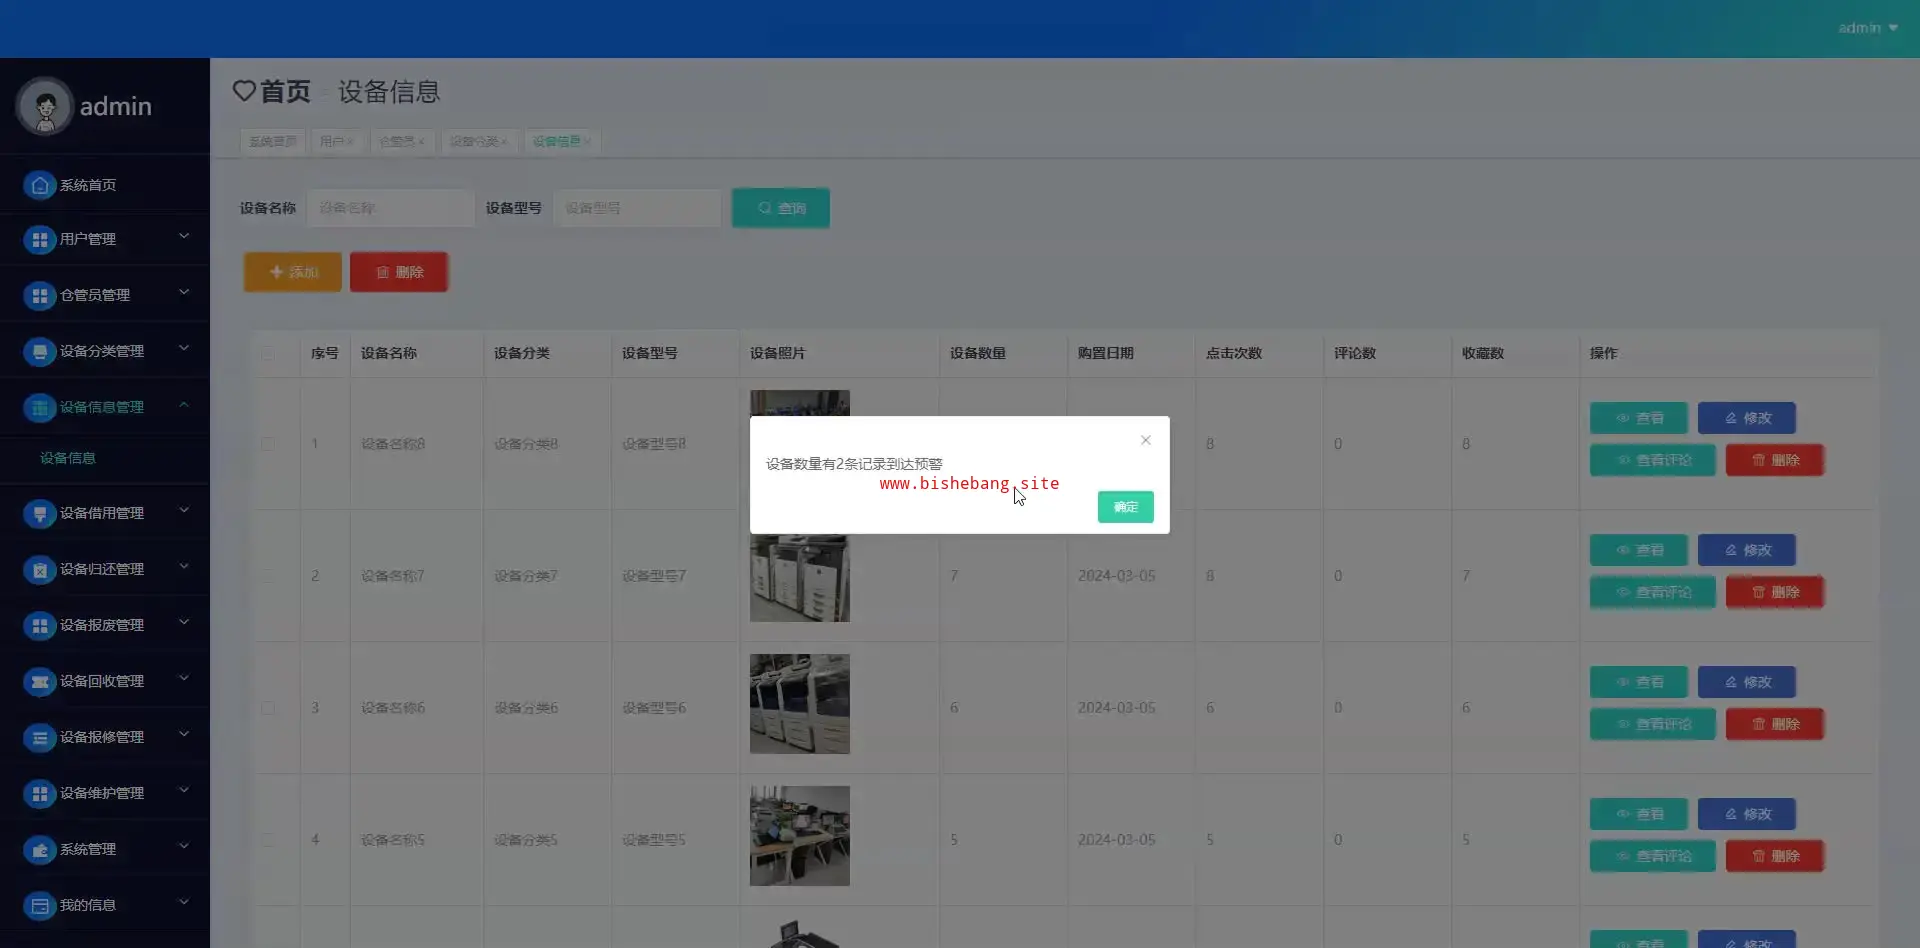Click the 查询 search button
The height and width of the screenshot is (948, 1920).
click(780, 208)
